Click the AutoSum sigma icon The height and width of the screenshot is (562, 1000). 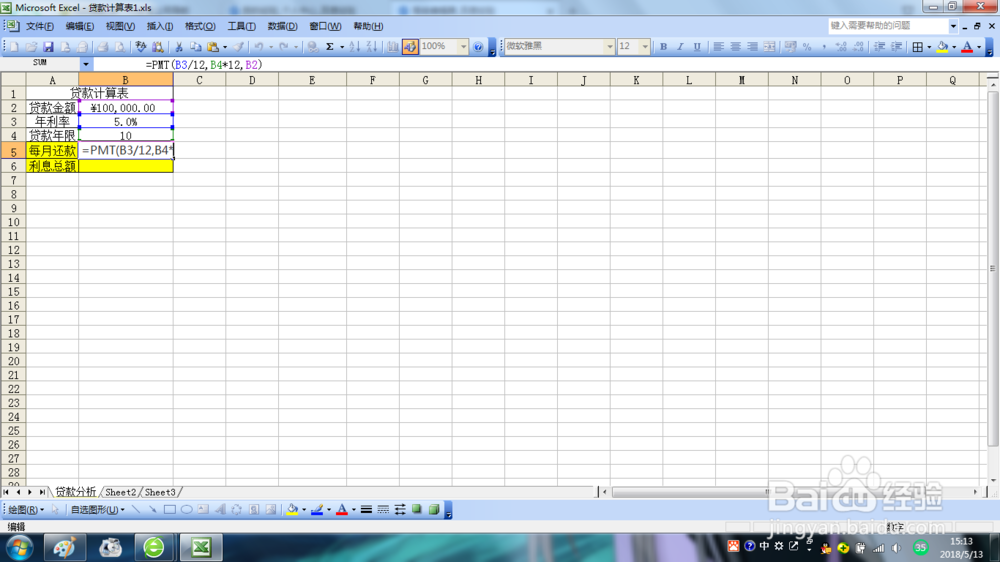330,47
